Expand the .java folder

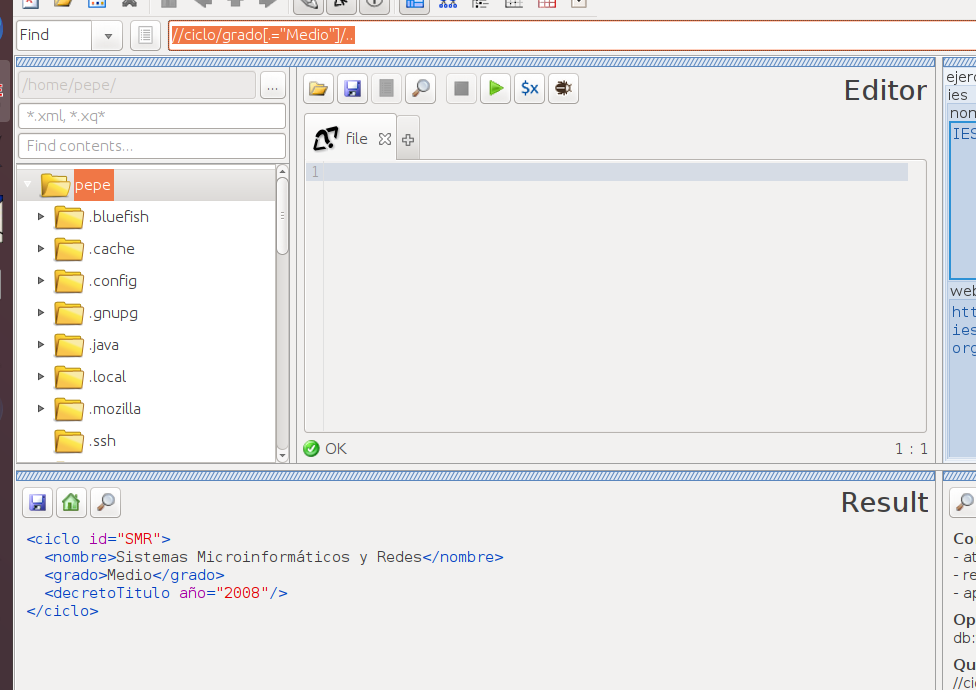click(41, 344)
